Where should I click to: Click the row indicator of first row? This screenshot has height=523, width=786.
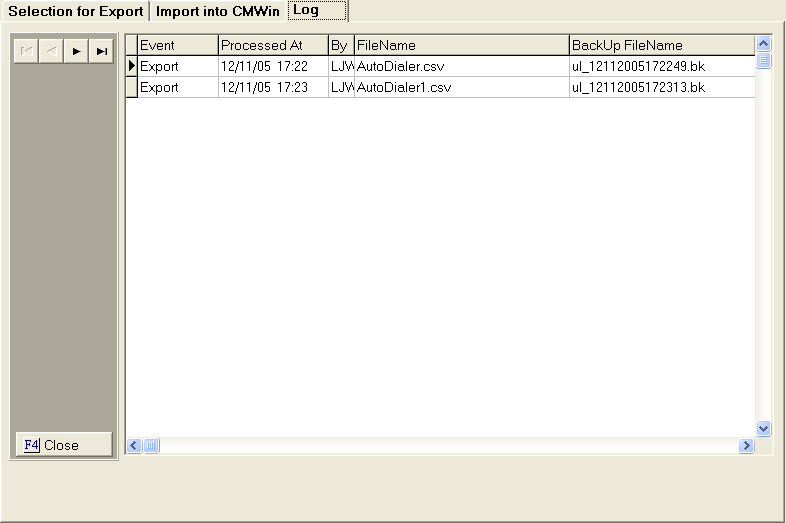[131, 66]
